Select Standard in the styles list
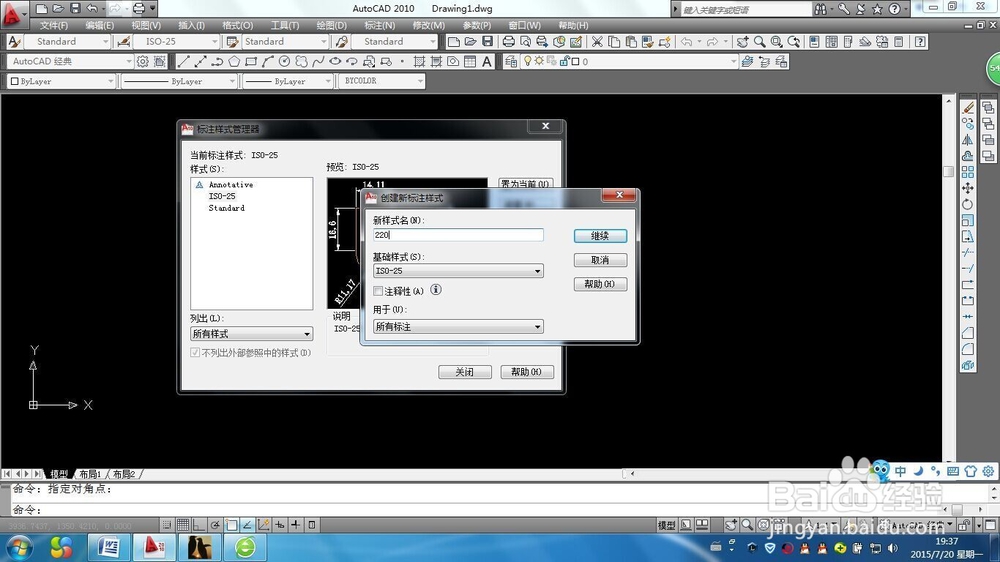Image resolution: width=1000 pixels, height=562 pixels. pos(226,208)
